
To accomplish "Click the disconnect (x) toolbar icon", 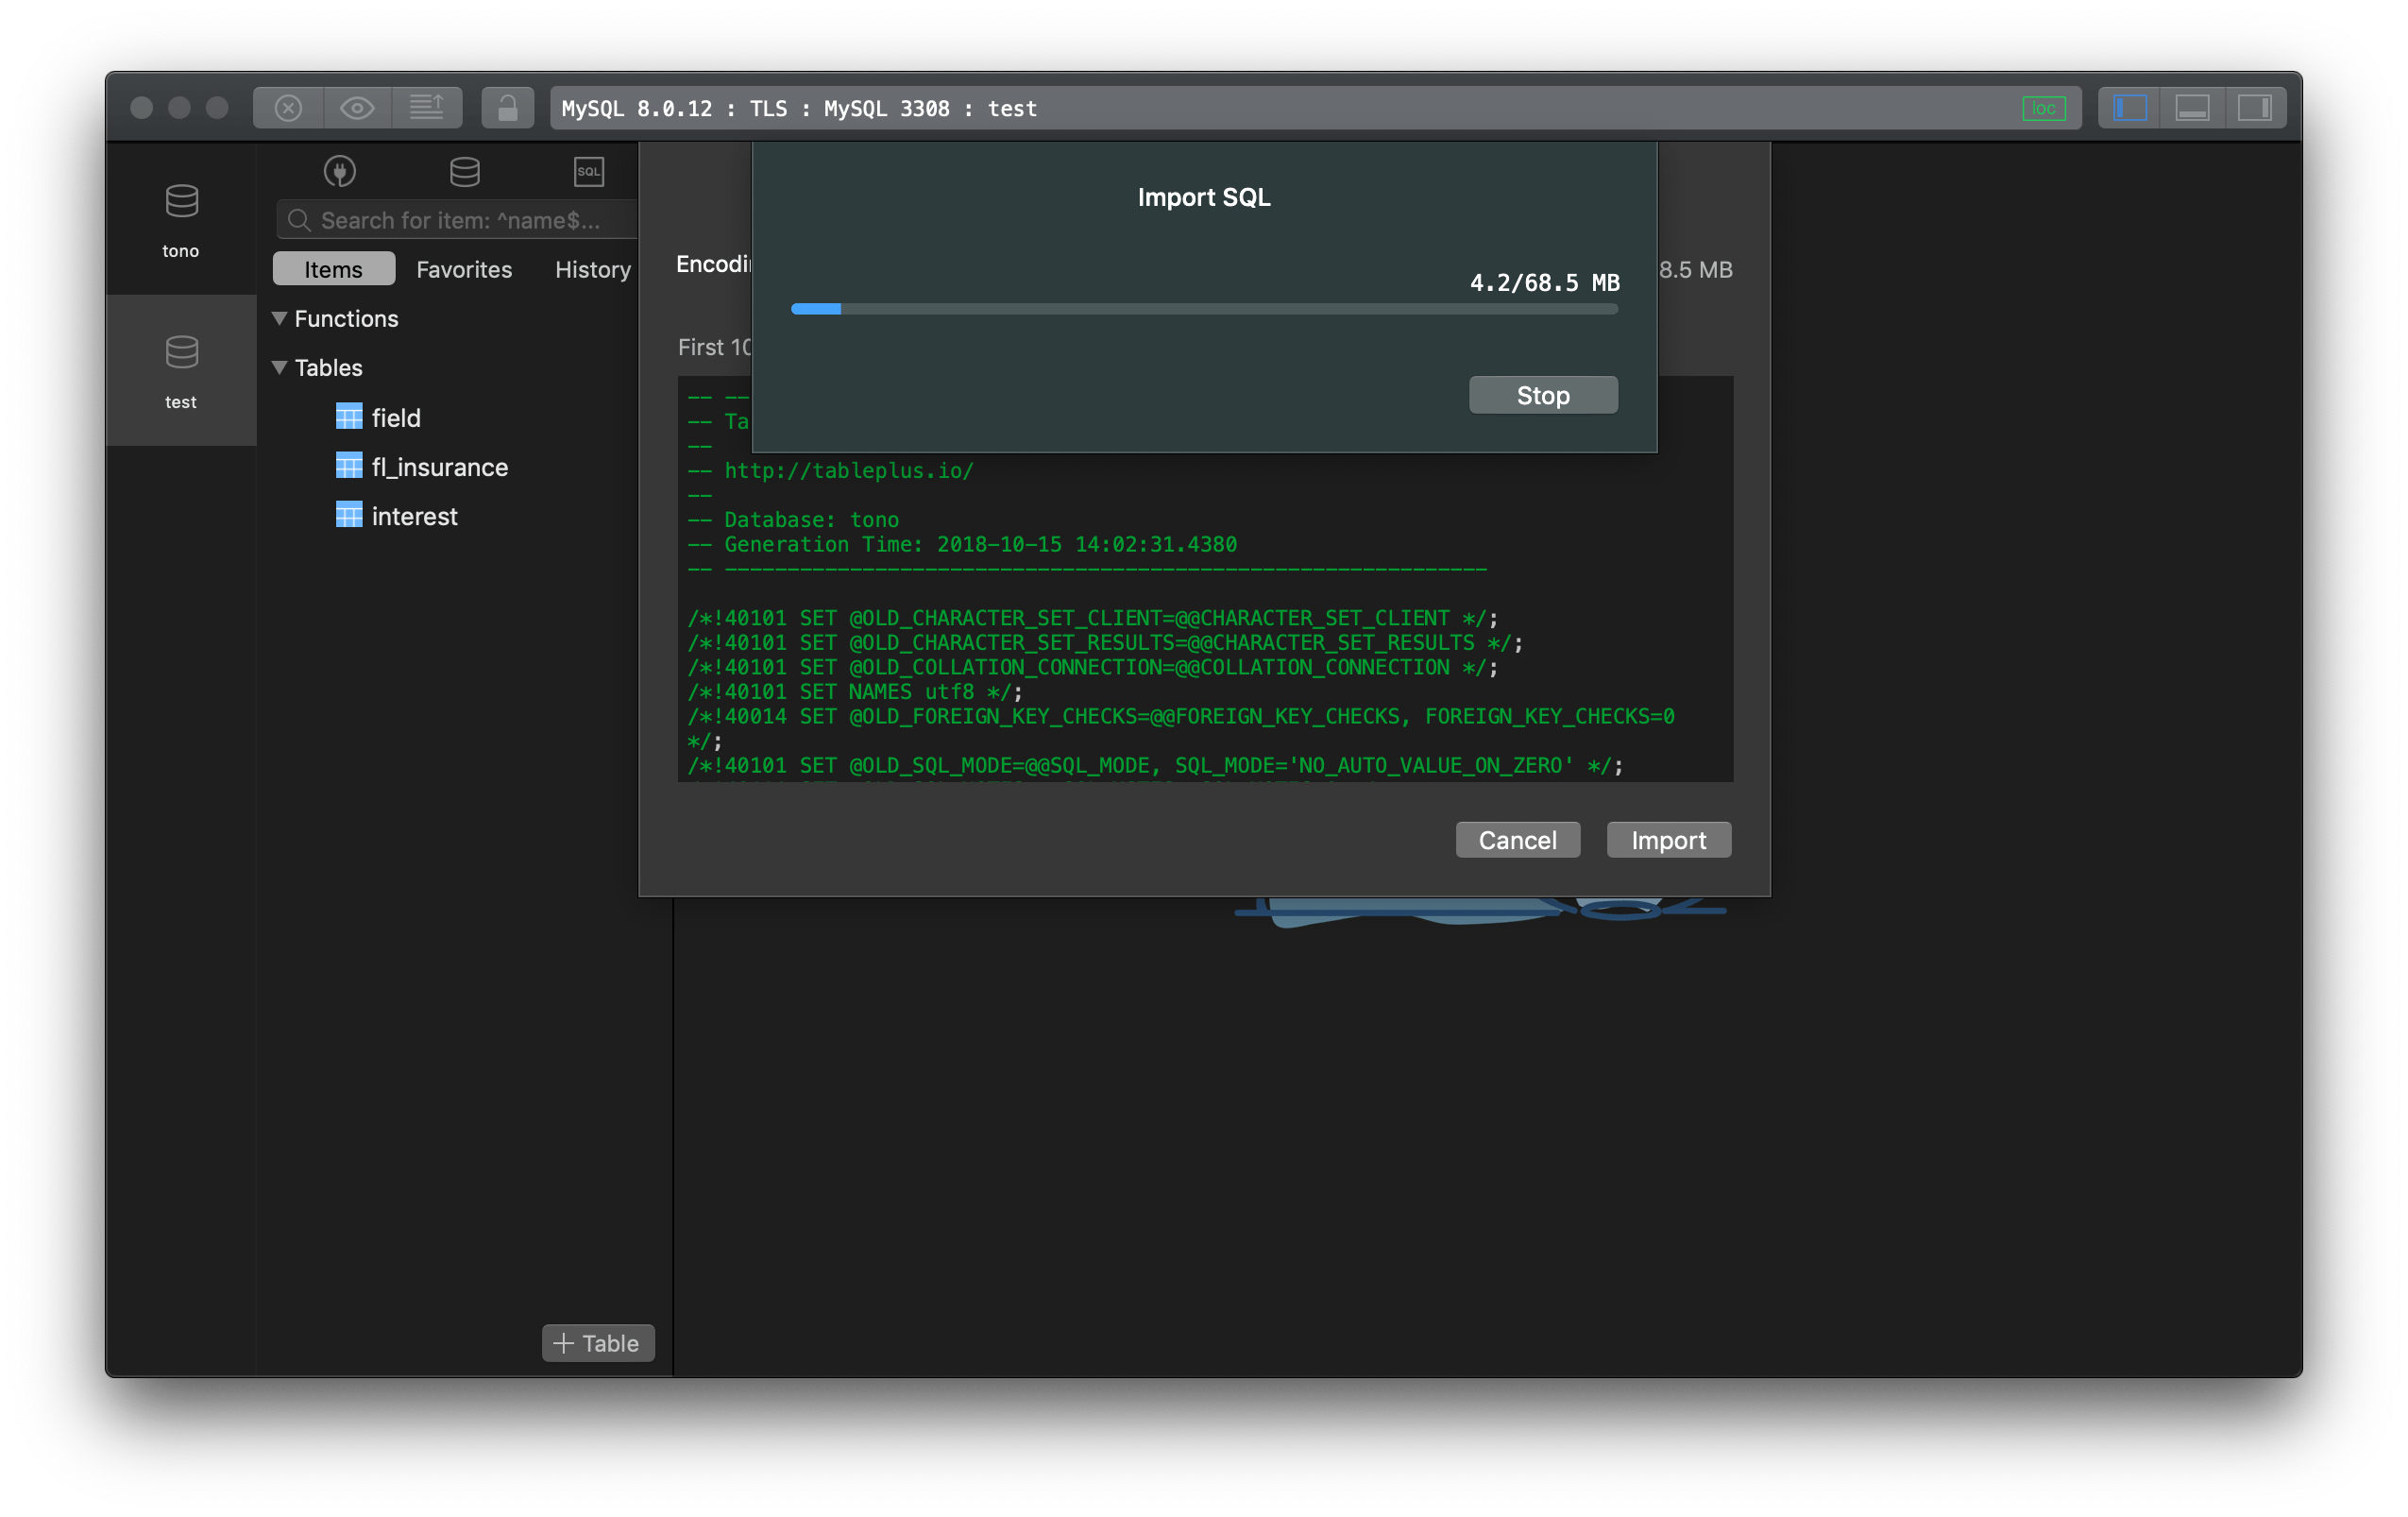I will [x=288, y=108].
